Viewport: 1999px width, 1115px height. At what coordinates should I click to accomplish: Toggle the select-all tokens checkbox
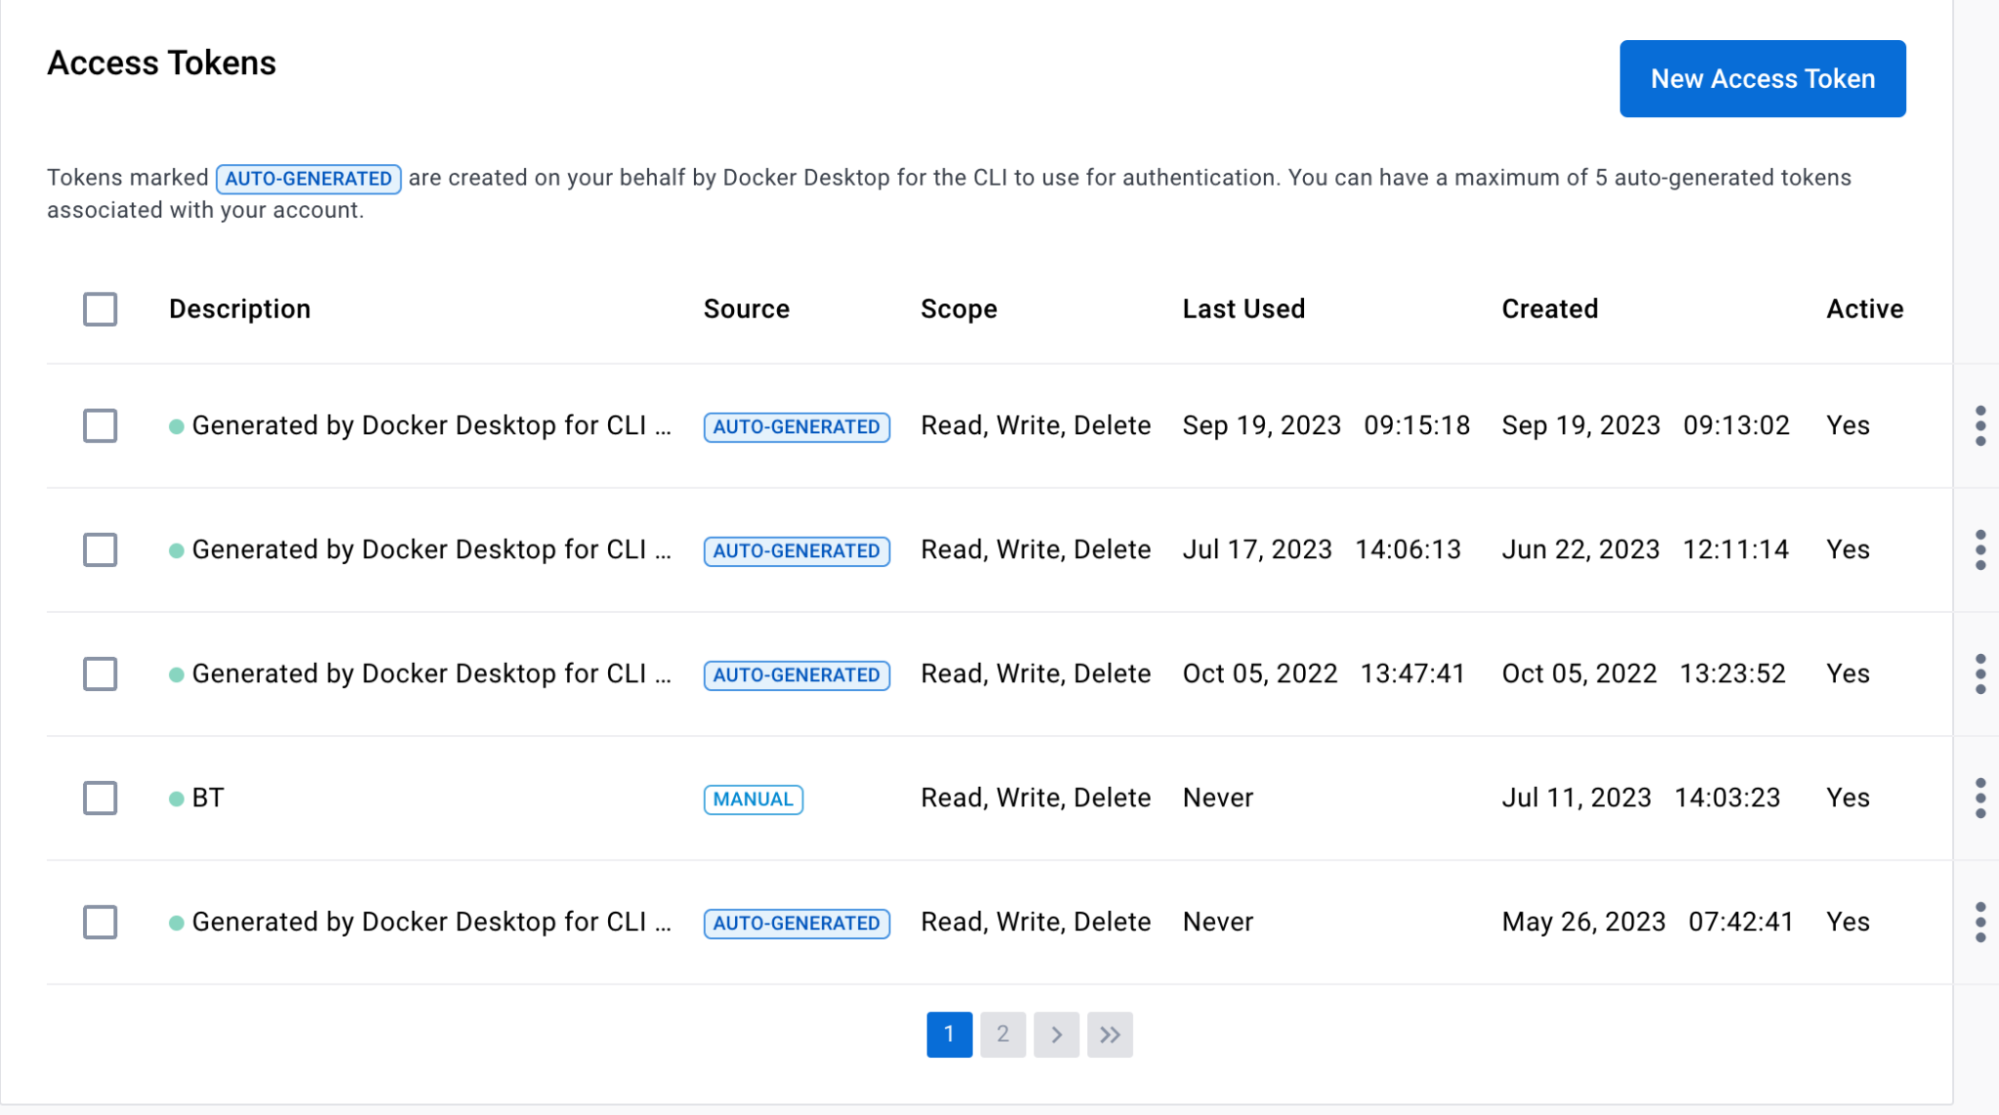(99, 309)
